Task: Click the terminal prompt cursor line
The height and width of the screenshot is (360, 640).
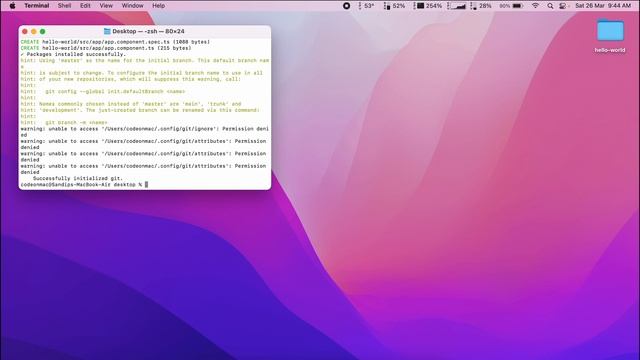Action: [84, 185]
